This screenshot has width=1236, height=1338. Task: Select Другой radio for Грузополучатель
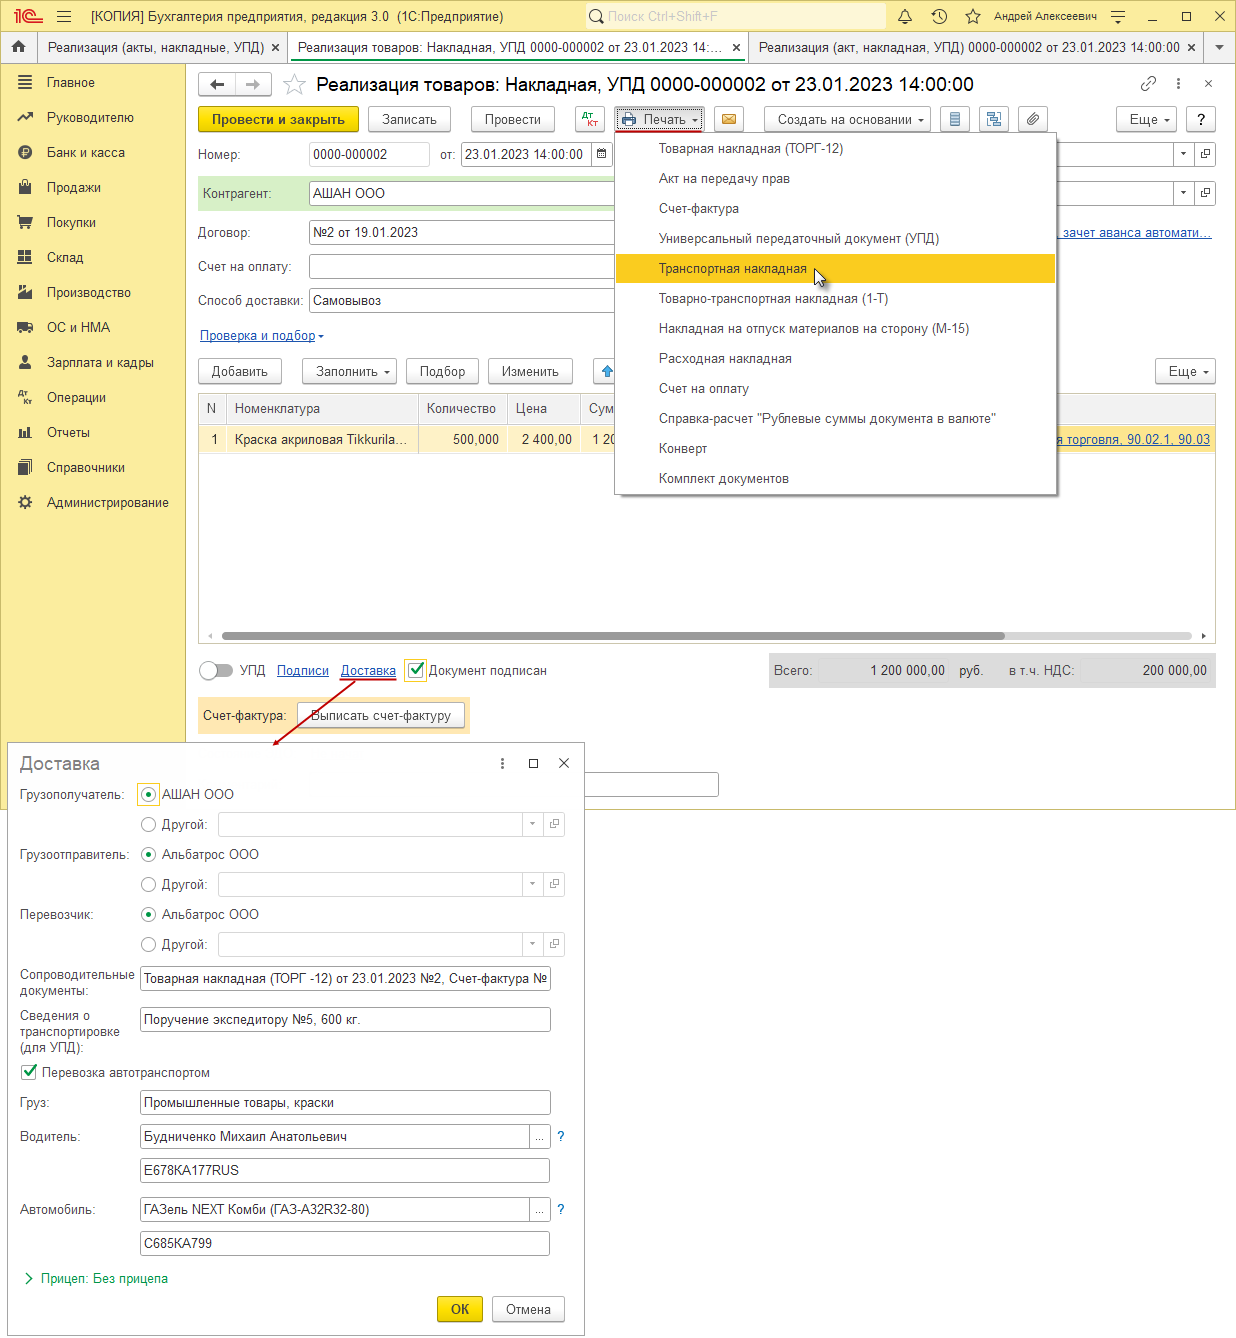coord(148,825)
